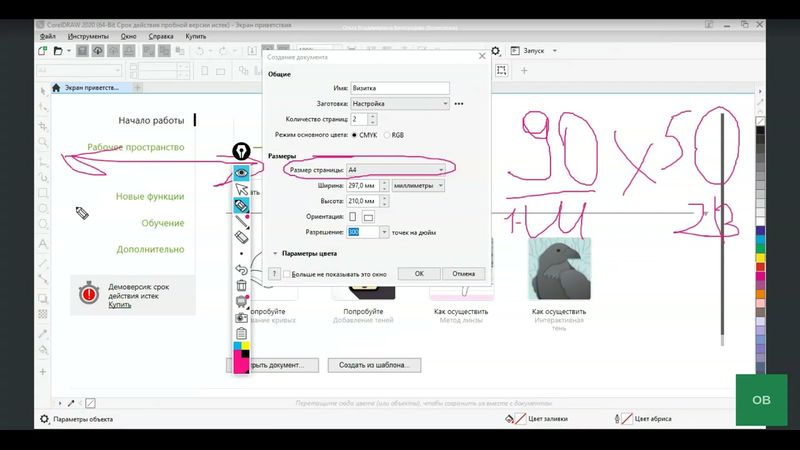Viewport: 800px width, 450px height.
Task: Click the pen nib icon on annotation toolbar
Action: click(x=241, y=151)
